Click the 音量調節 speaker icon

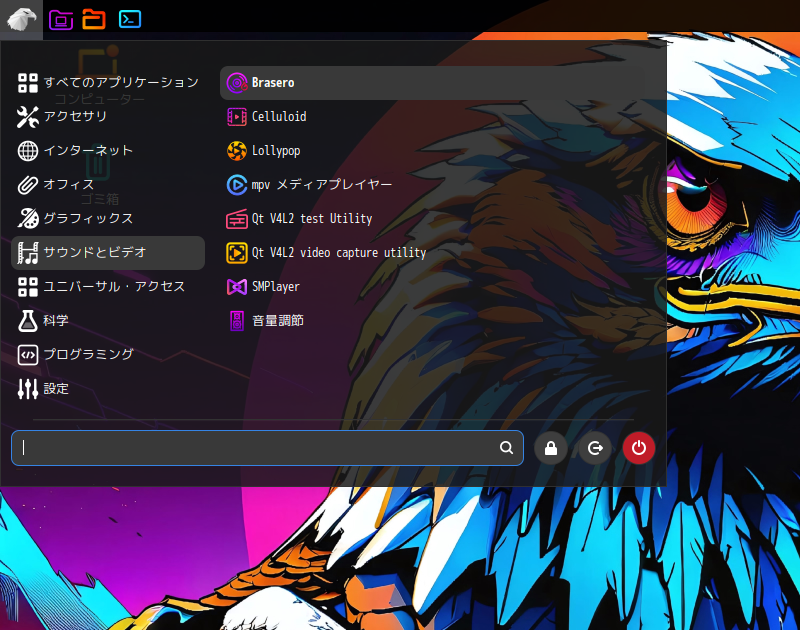coord(237,321)
